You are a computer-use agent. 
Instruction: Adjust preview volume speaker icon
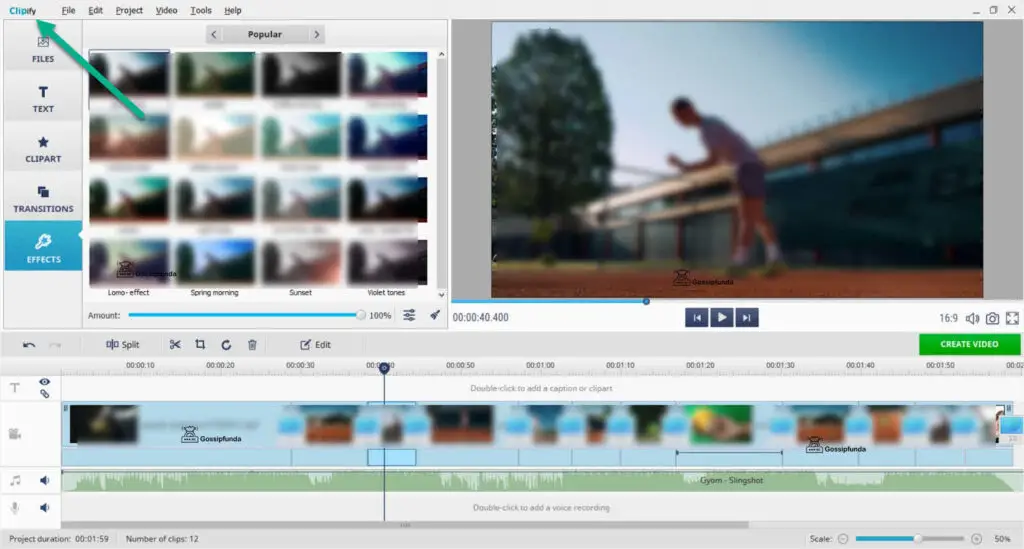click(x=972, y=319)
